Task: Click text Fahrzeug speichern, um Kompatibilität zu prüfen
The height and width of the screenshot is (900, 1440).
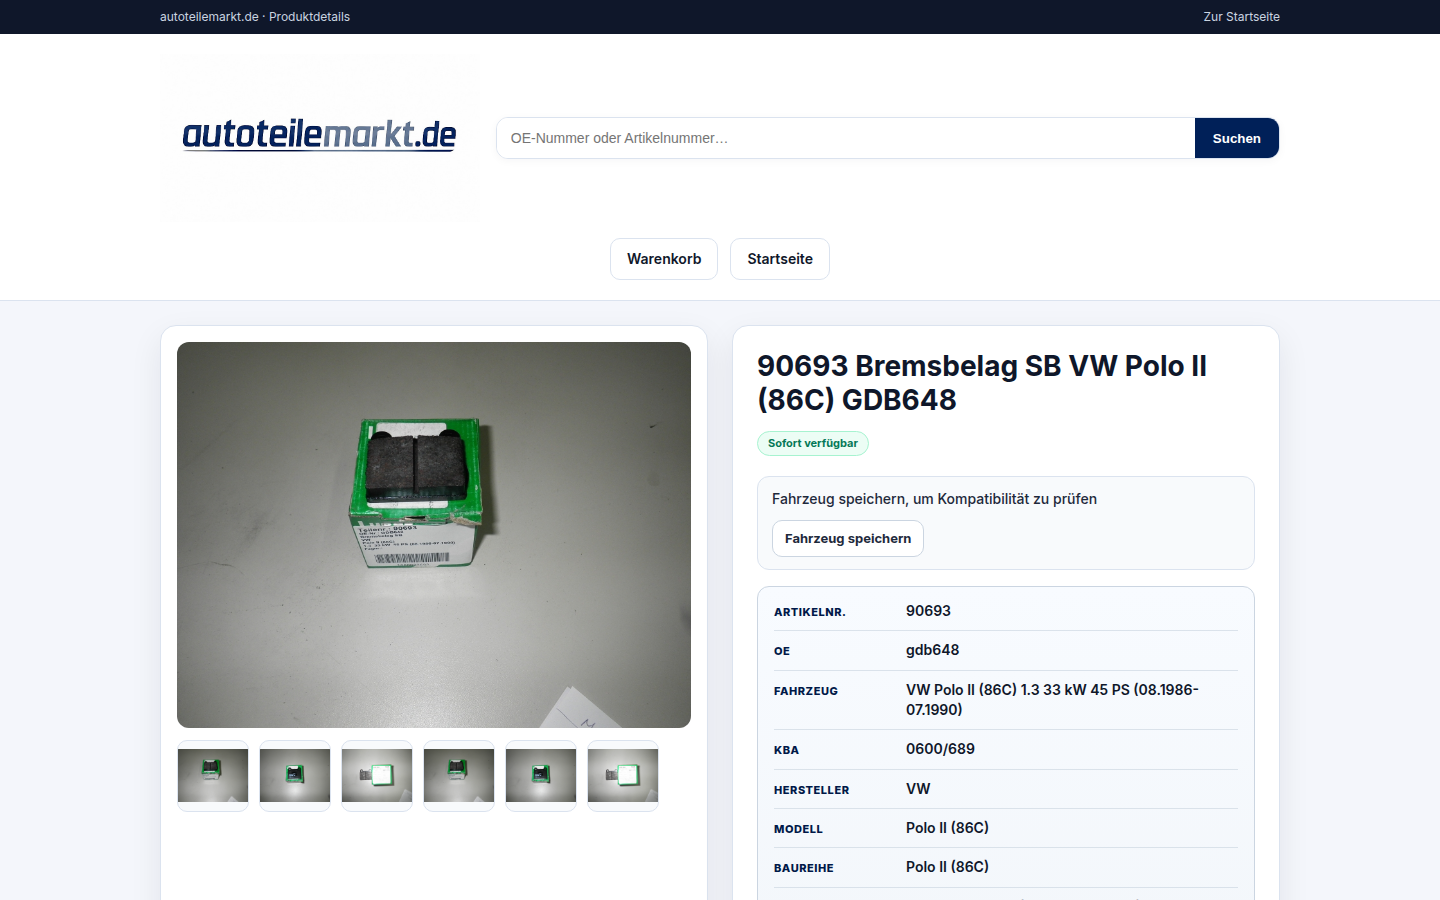Action: pyautogui.click(x=934, y=499)
